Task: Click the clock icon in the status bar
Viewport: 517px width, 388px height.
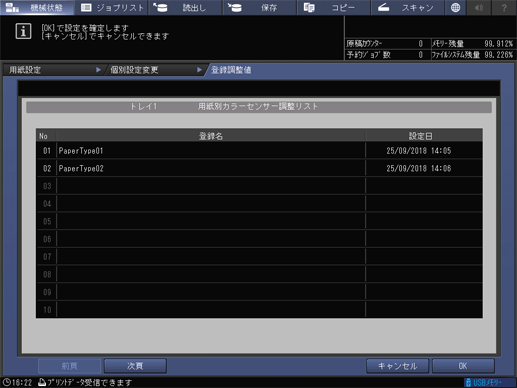Action: (x=6, y=382)
